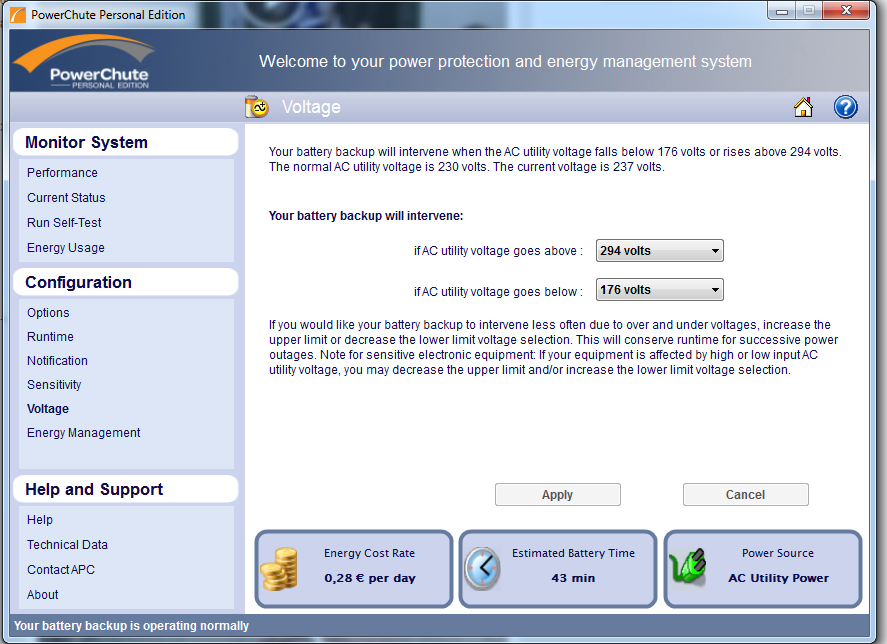Click the 294 volts dropdown arrow
This screenshot has height=644, width=887.
pyautogui.click(x=715, y=251)
